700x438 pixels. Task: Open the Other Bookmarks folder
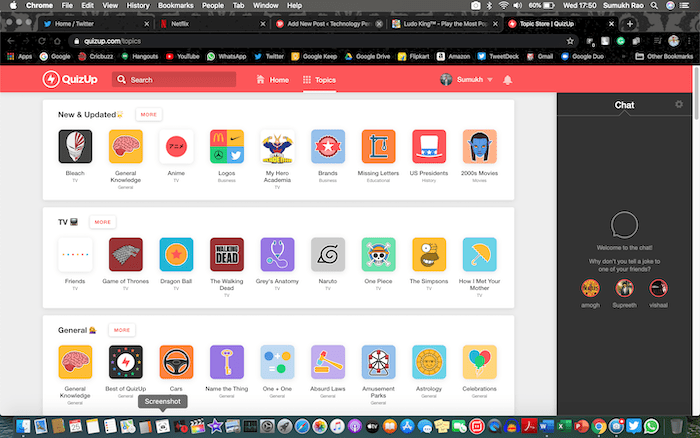coord(664,56)
